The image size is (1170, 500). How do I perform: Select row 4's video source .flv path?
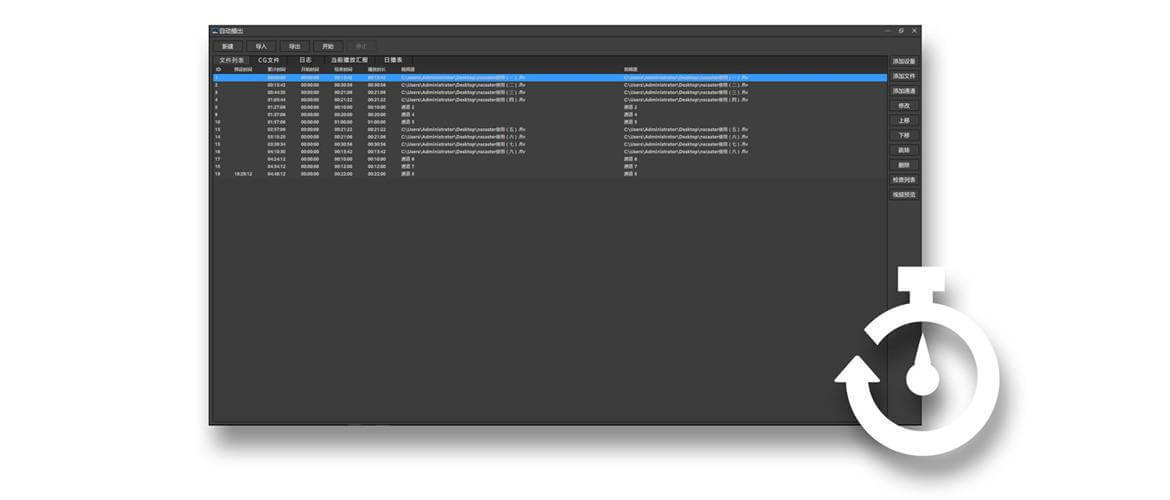click(463, 99)
